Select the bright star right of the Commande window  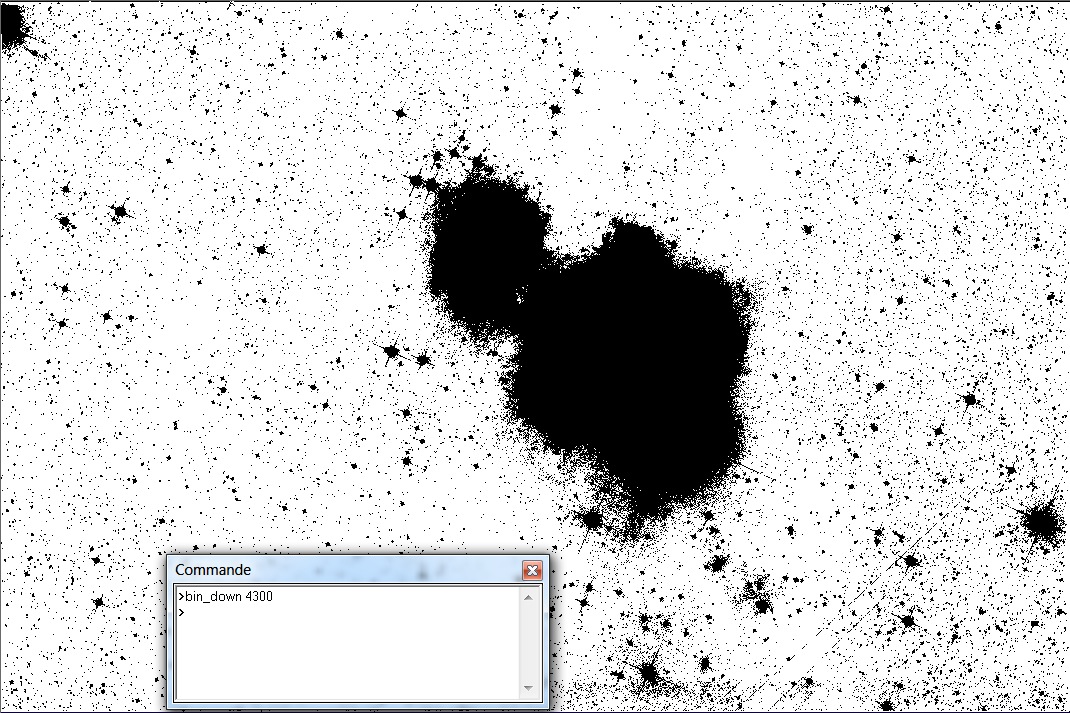[648, 671]
